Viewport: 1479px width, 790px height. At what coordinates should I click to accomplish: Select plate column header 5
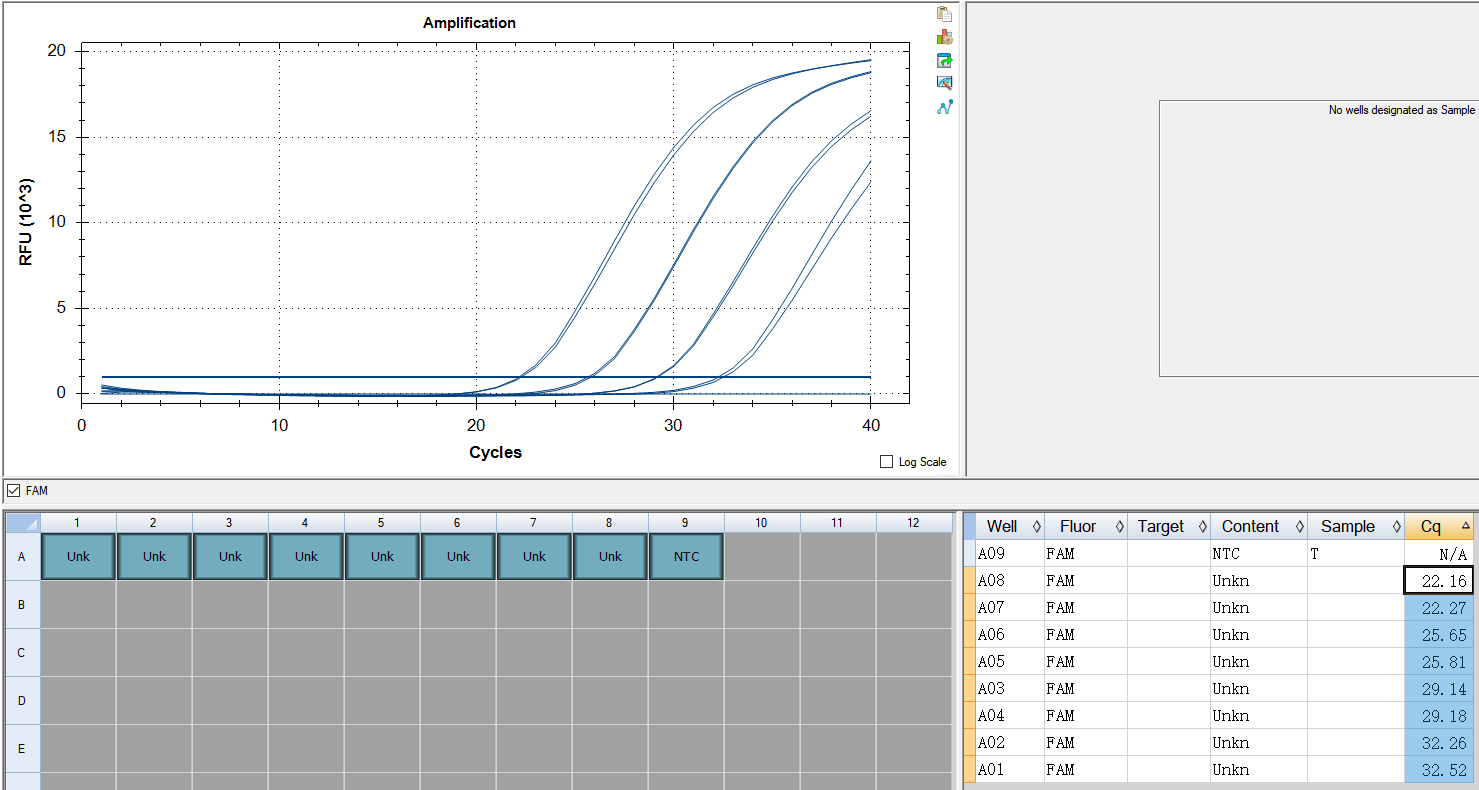tap(382, 523)
